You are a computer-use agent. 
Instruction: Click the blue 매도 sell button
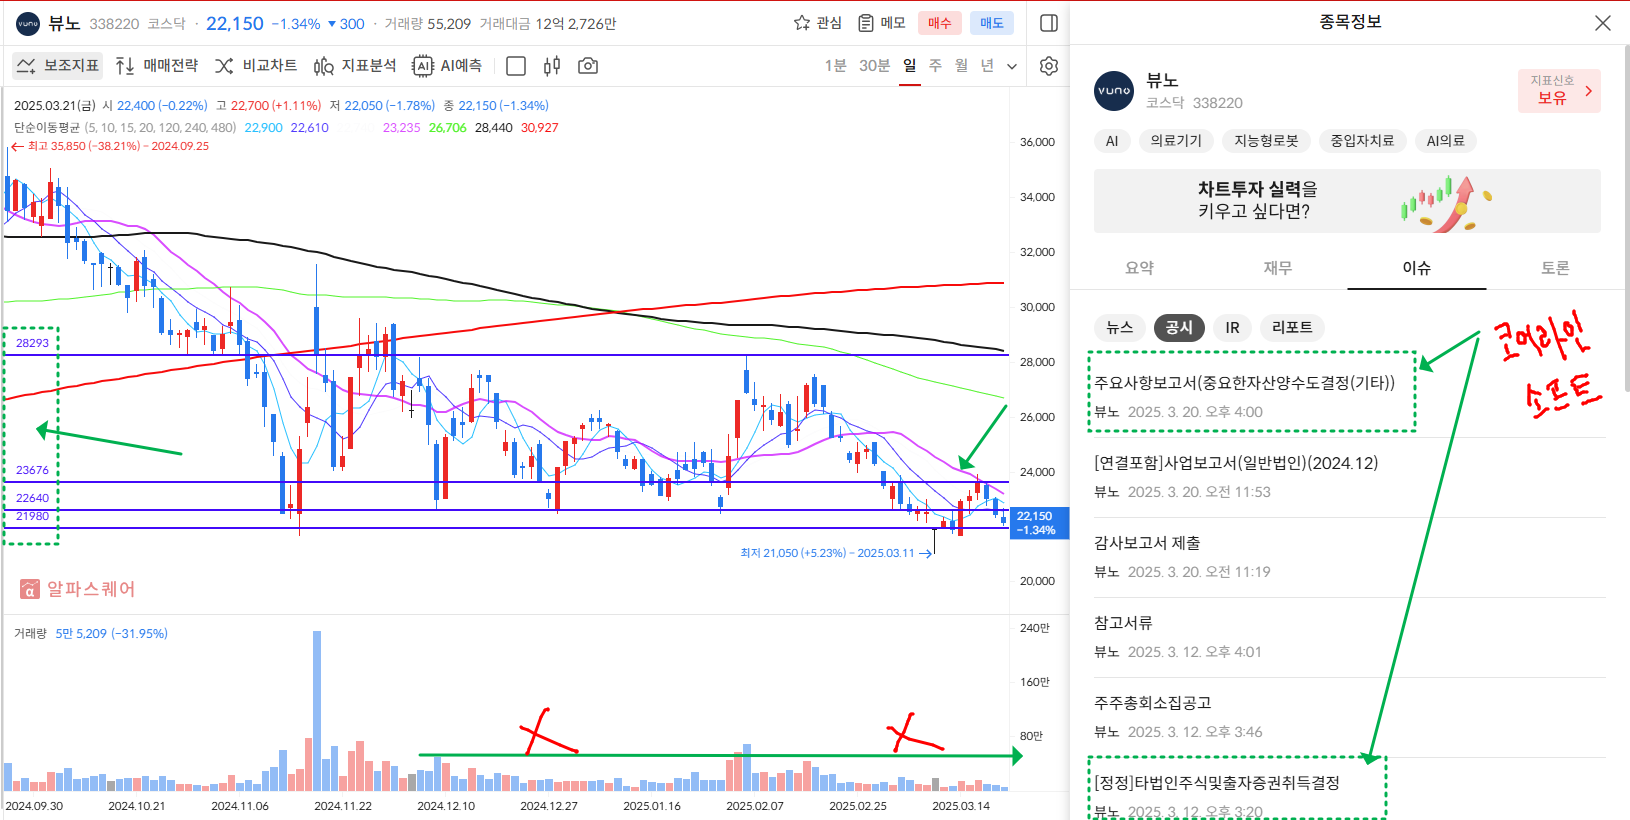(x=992, y=23)
